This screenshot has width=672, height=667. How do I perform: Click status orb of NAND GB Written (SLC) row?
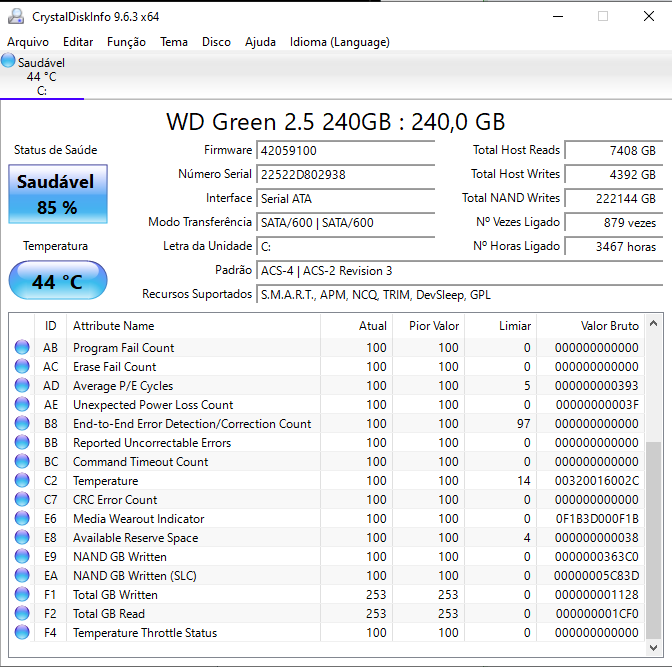(x=22, y=575)
